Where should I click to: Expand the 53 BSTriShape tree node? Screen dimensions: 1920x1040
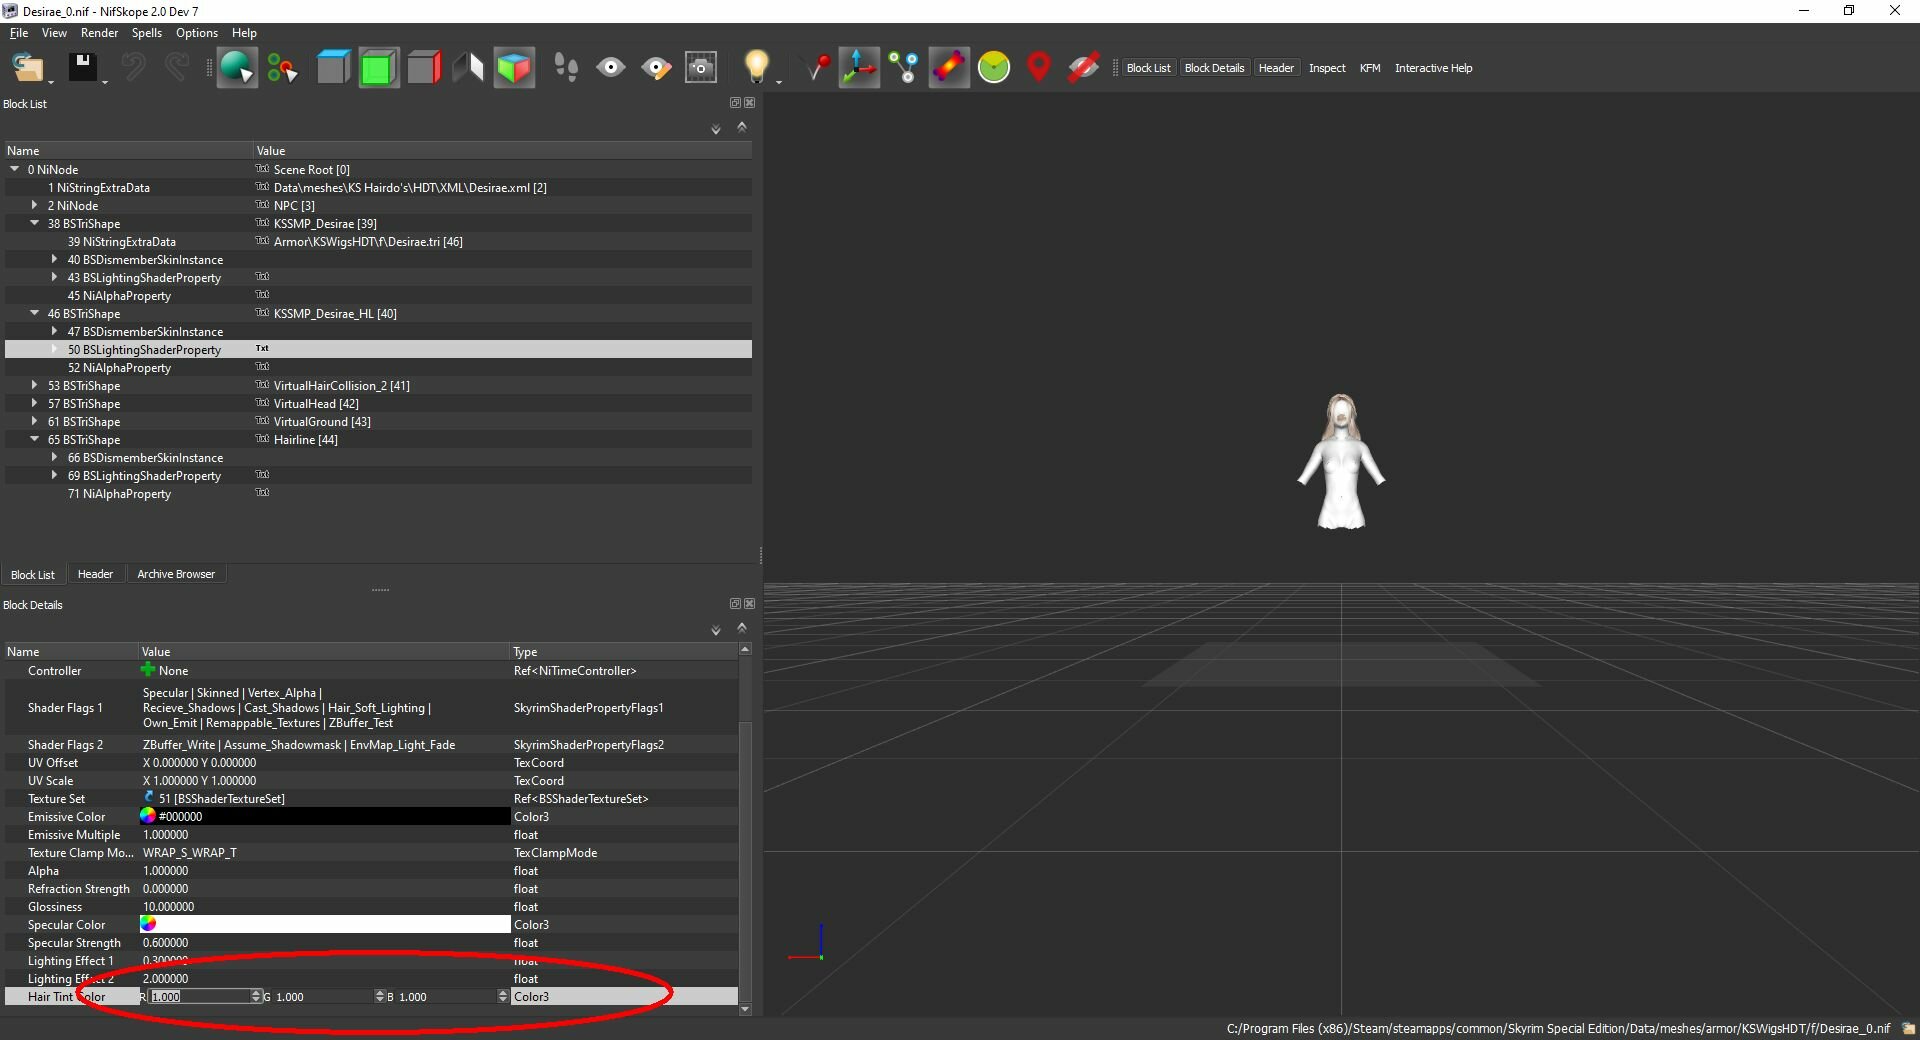click(x=35, y=385)
